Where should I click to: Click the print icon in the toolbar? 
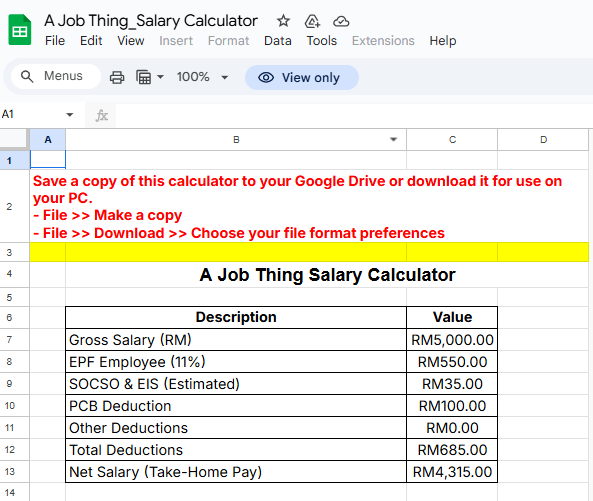coord(117,78)
